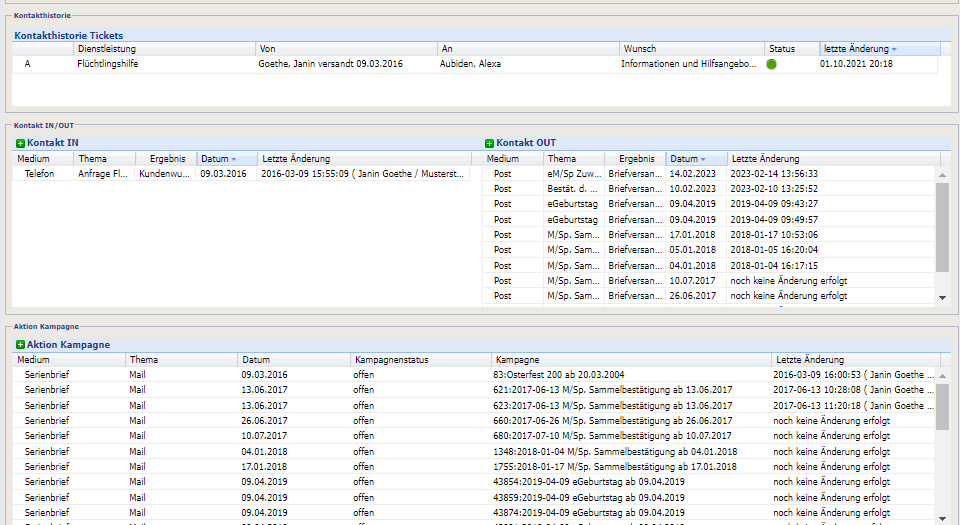960x525 pixels.
Task: Add new Aktion Kampagne entry with plus icon
Action: coord(20,345)
